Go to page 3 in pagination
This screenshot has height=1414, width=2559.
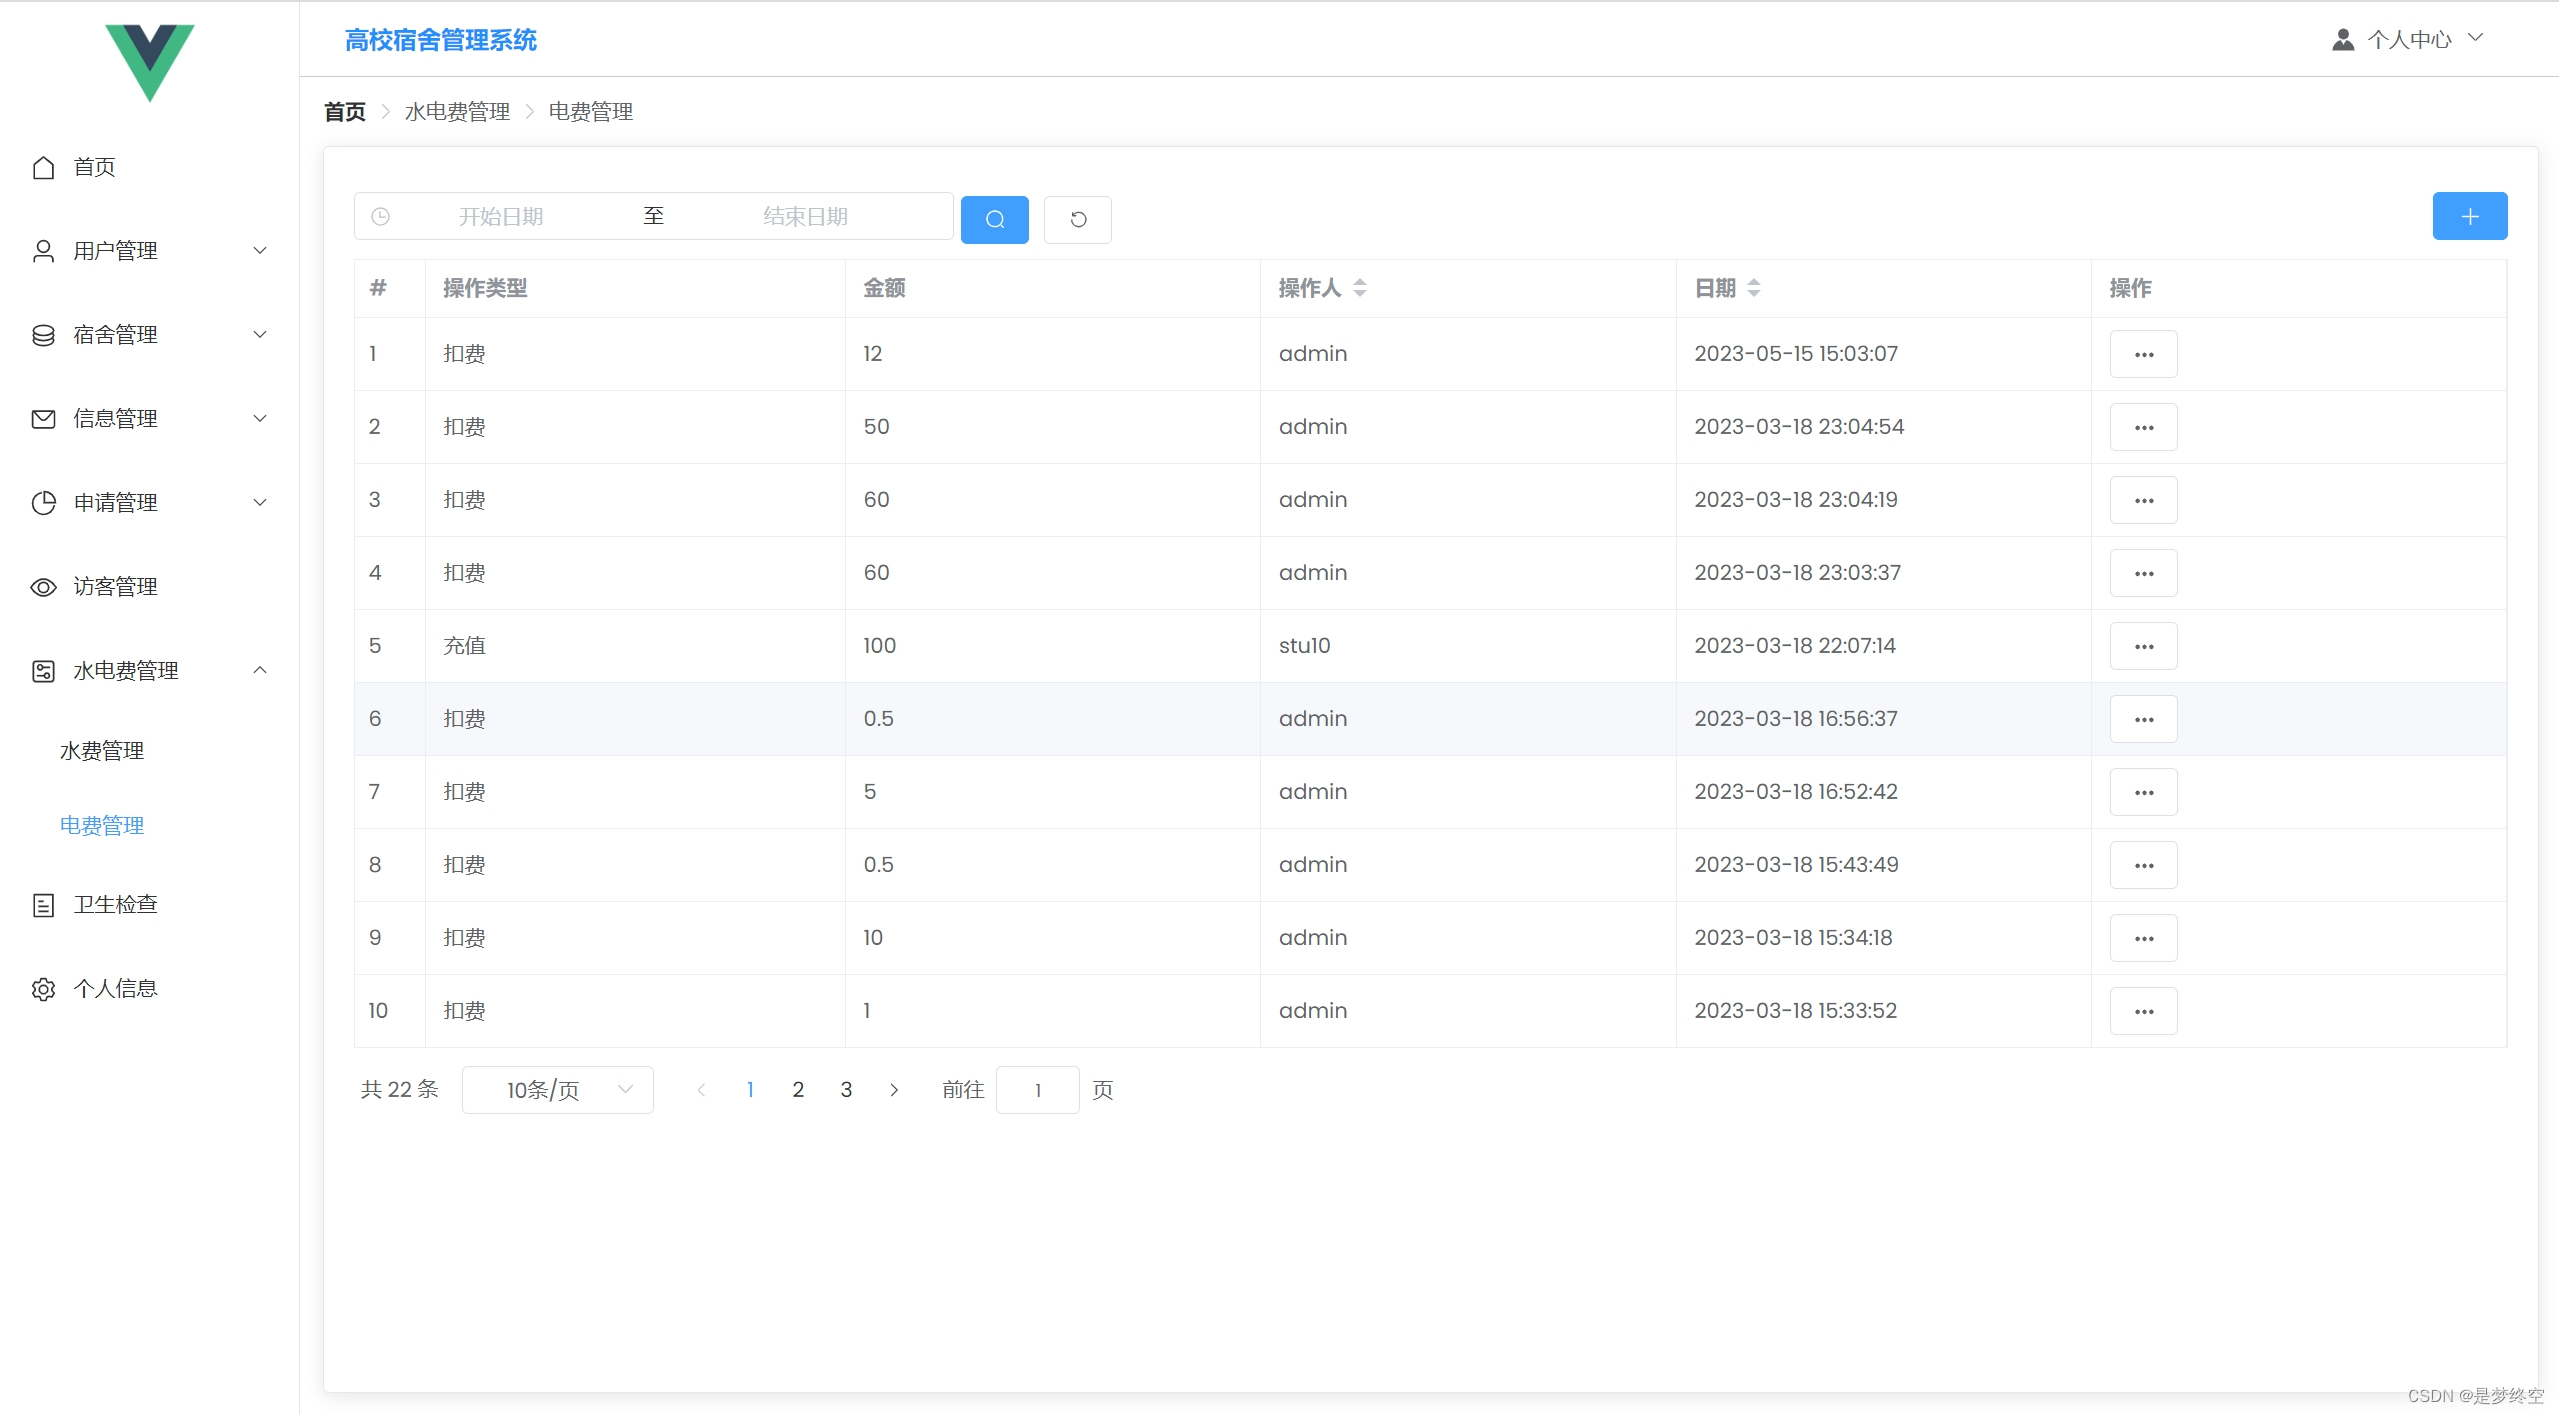pos(845,1089)
